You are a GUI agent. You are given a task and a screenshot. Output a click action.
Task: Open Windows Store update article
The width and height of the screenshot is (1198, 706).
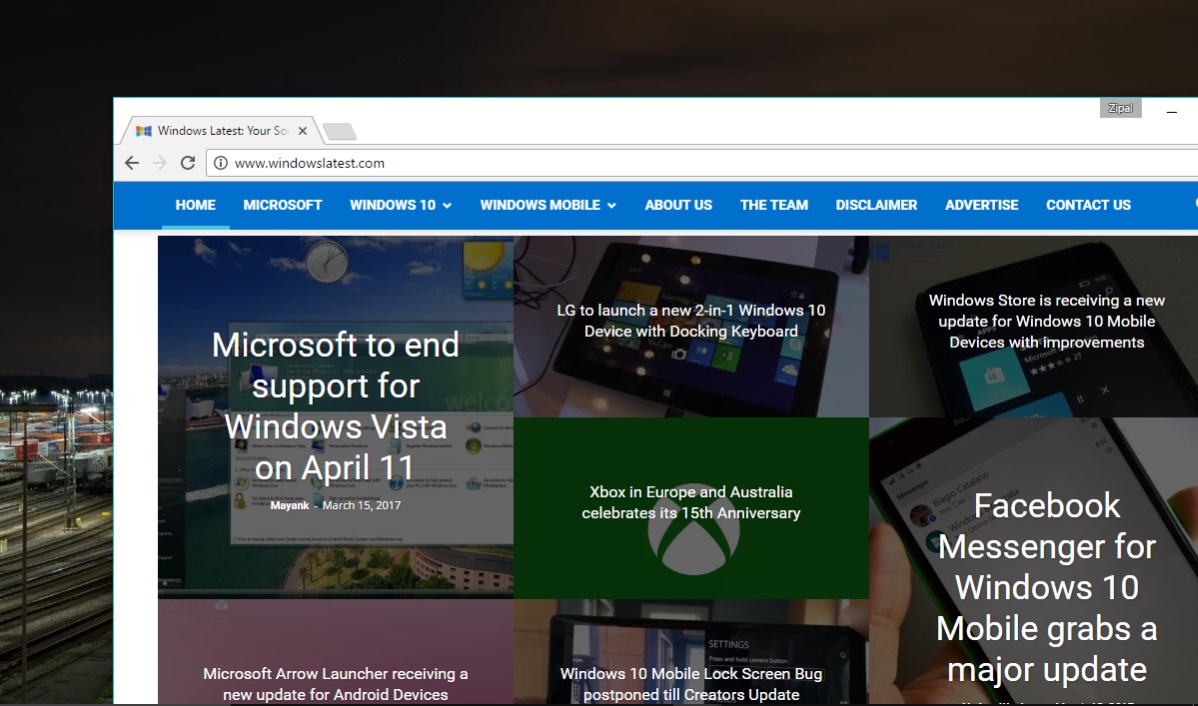point(1047,321)
